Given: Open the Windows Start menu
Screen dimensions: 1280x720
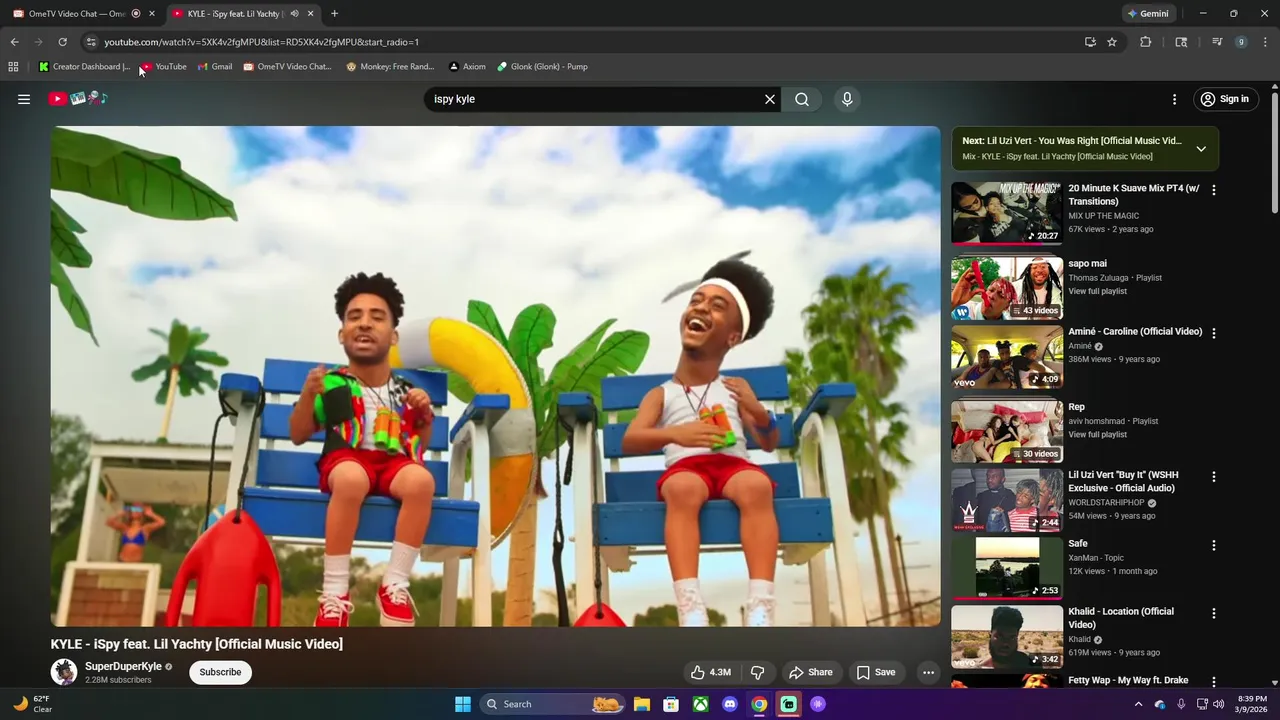Looking at the screenshot, I should pyautogui.click(x=463, y=704).
